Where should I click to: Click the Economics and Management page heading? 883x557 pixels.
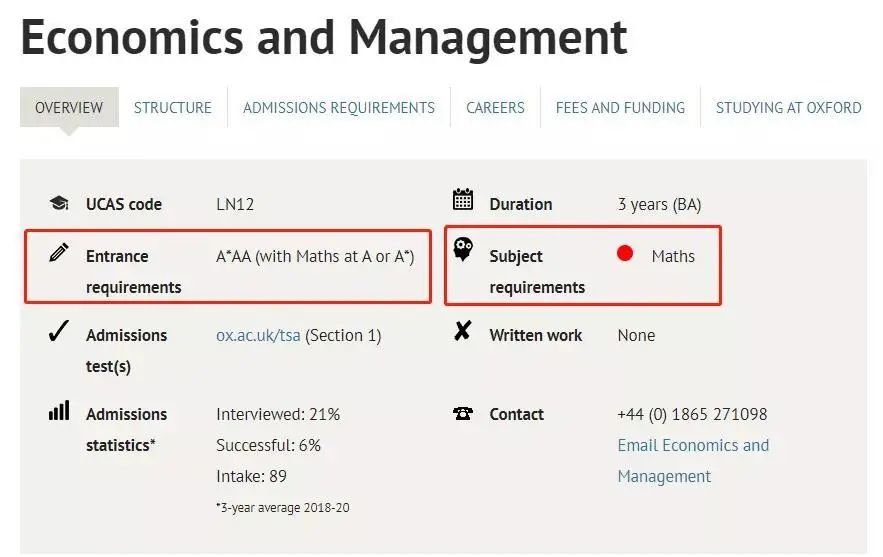pyautogui.click(x=324, y=37)
